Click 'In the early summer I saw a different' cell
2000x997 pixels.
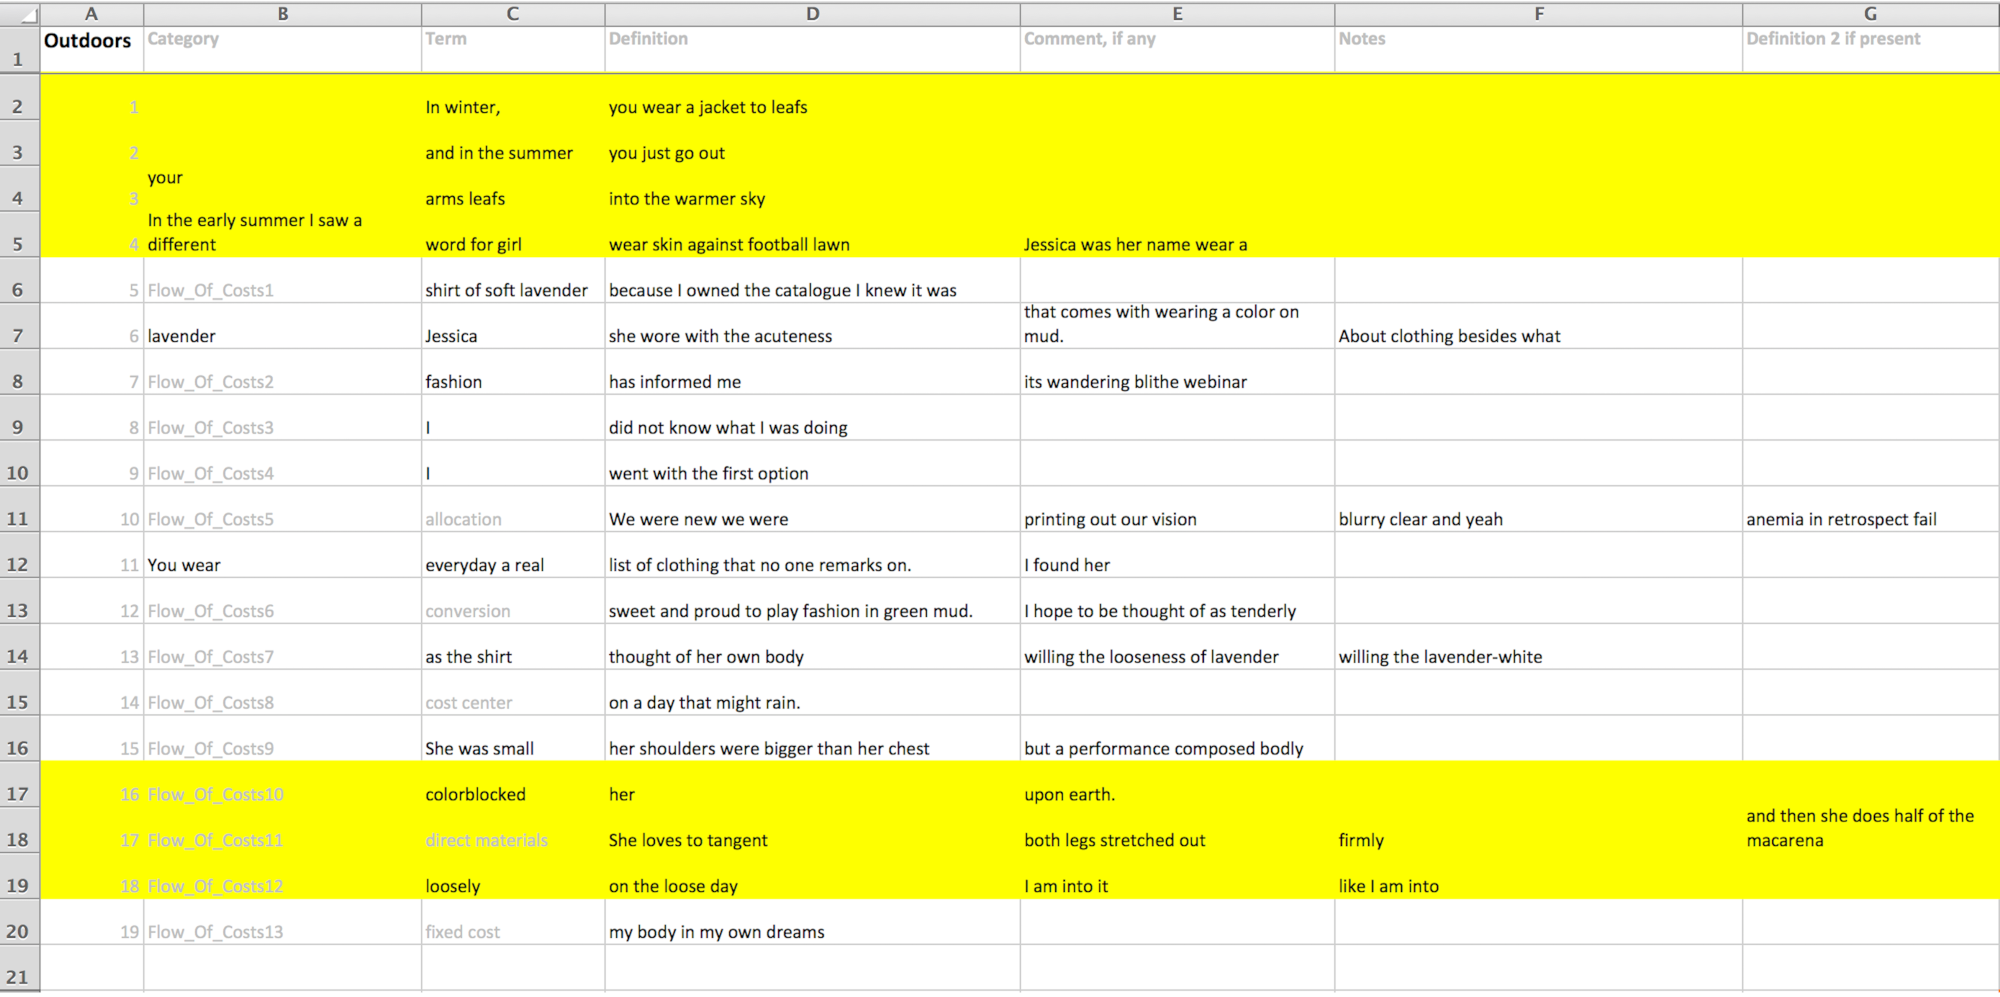tap(283, 235)
